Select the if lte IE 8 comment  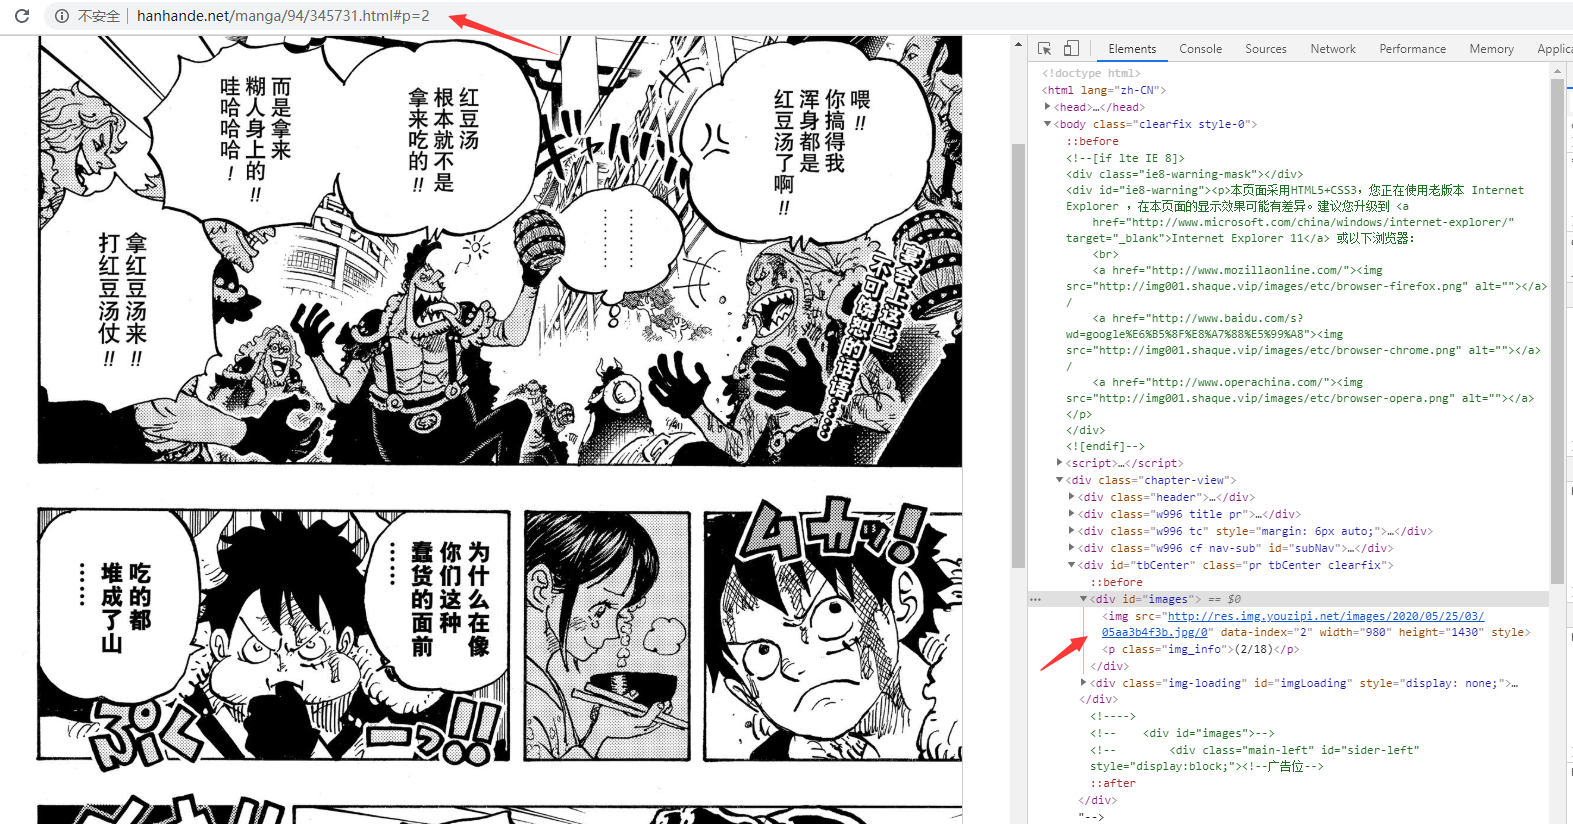point(1125,158)
